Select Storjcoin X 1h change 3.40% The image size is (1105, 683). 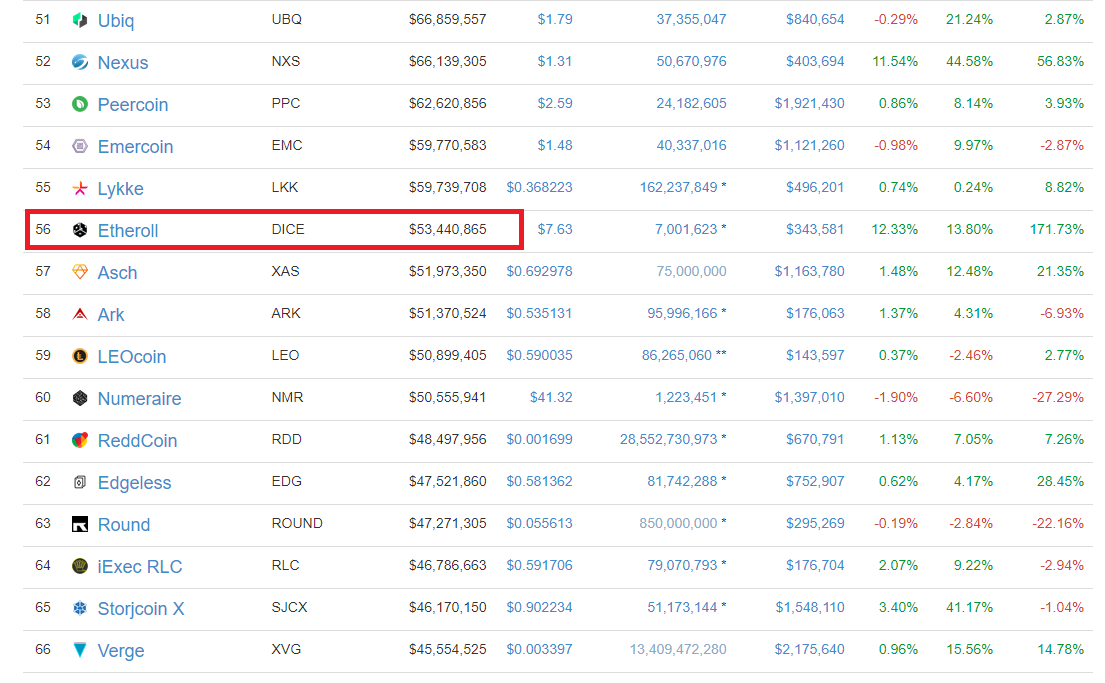click(x=898, y=608)
